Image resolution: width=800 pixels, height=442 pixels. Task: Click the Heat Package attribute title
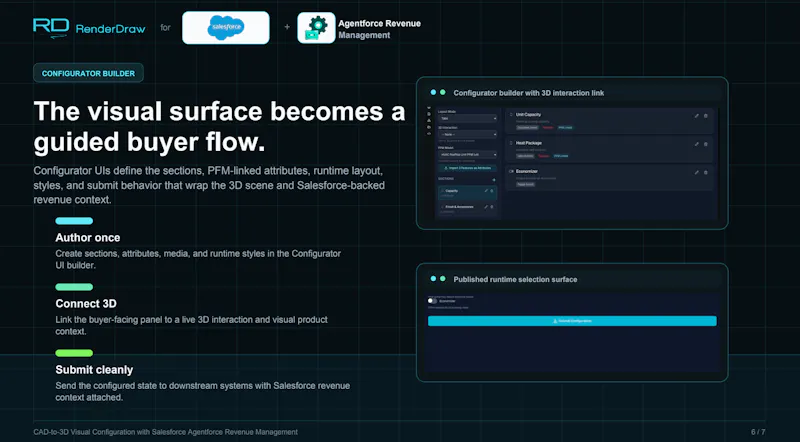529,143
